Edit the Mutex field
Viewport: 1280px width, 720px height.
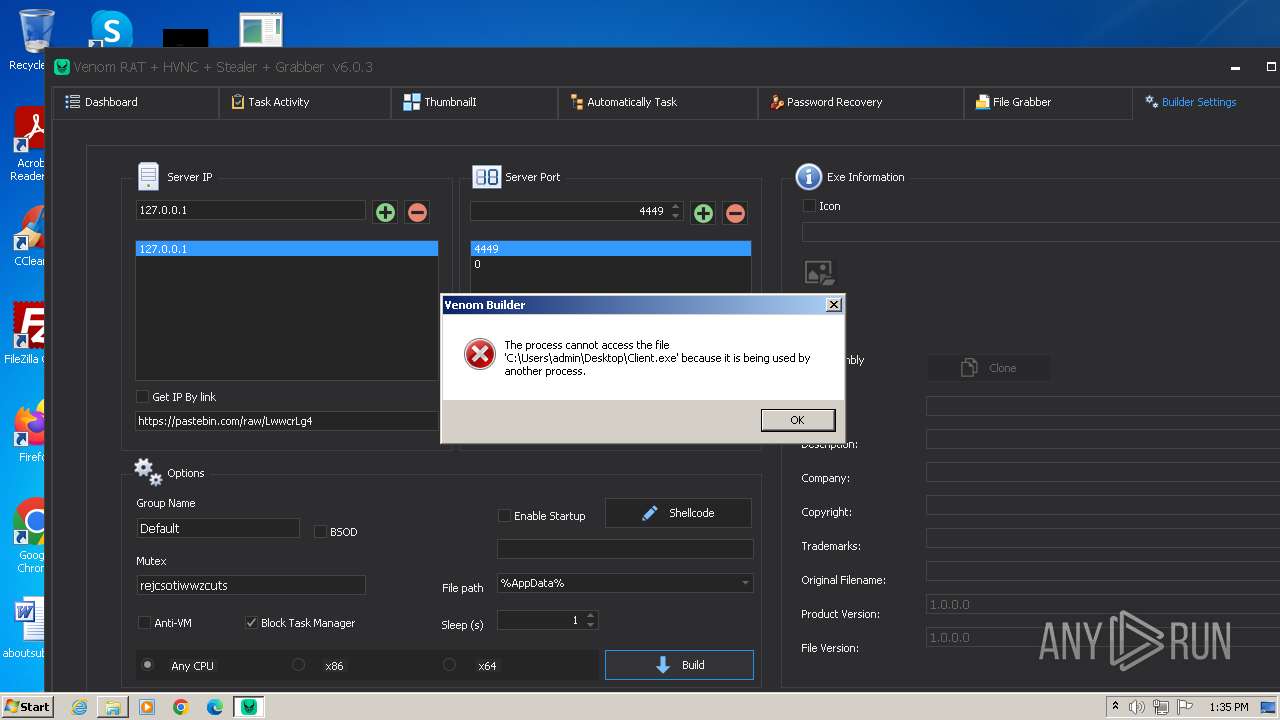251,585
